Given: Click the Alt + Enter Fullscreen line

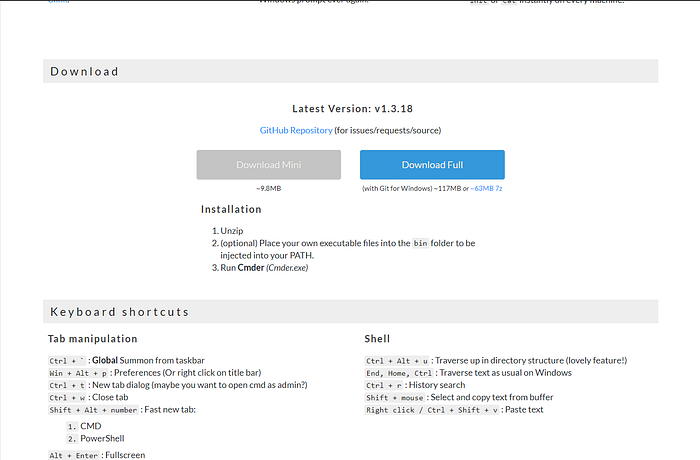Looking at the screenshot, I should click(97, 455).
